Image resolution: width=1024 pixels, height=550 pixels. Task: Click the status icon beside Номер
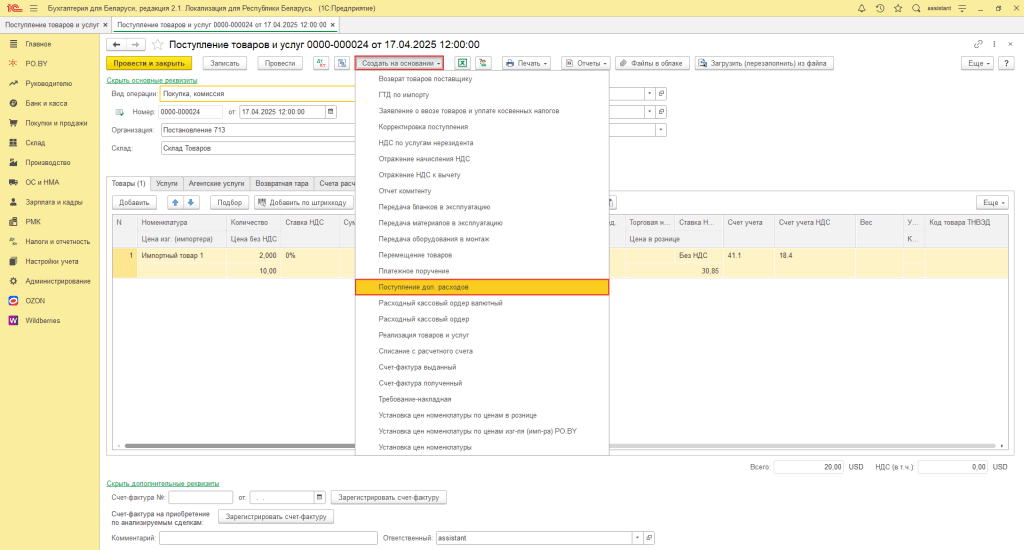pos(120,112)
